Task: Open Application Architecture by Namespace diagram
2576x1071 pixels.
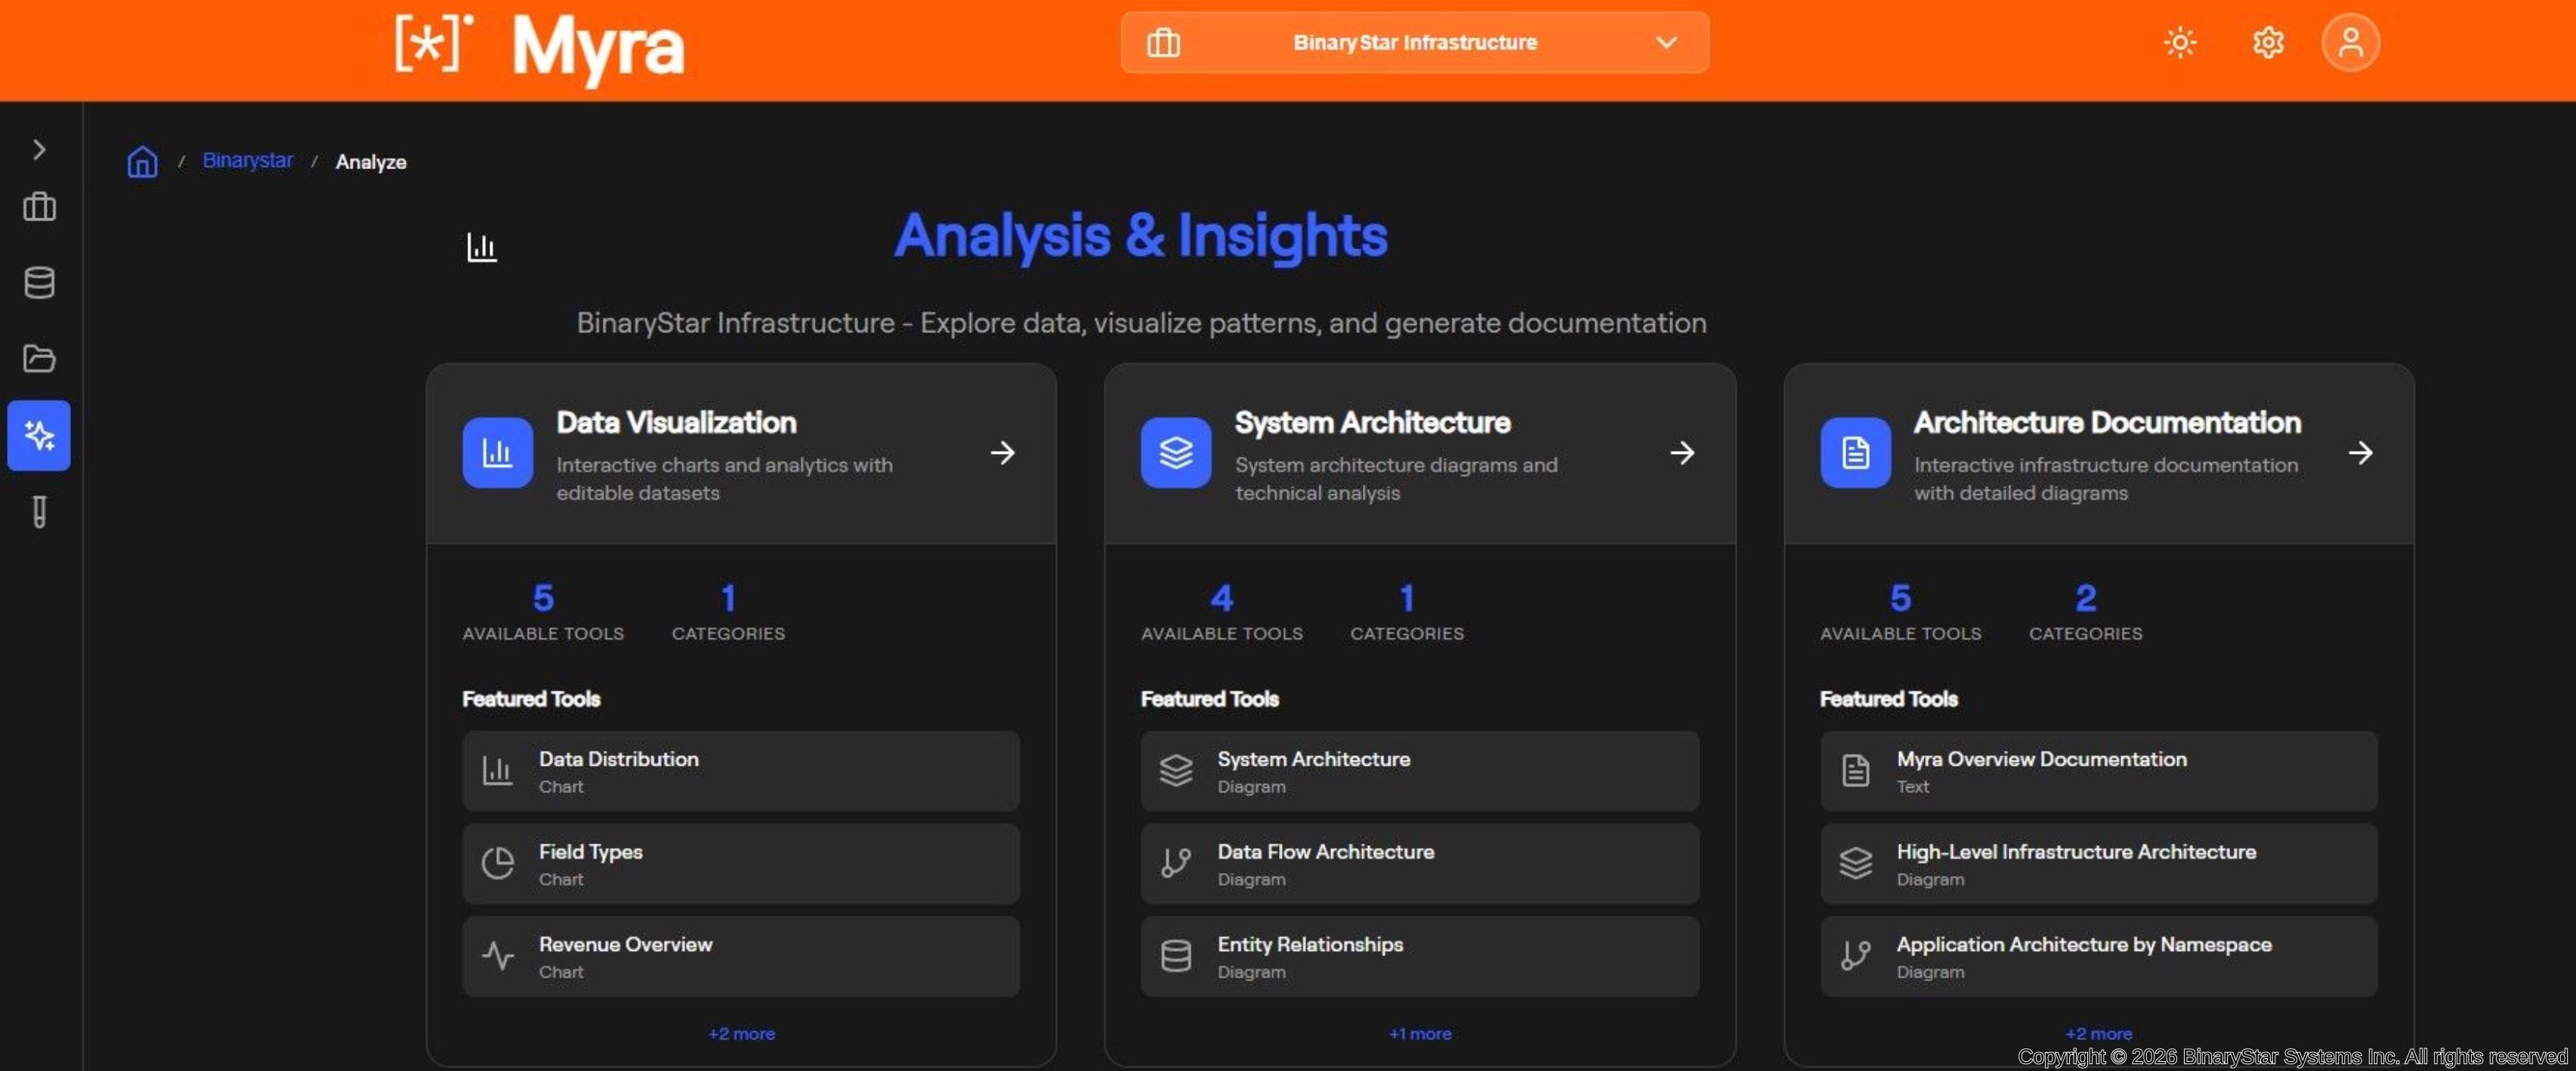Action: [x=2098, y=956]
